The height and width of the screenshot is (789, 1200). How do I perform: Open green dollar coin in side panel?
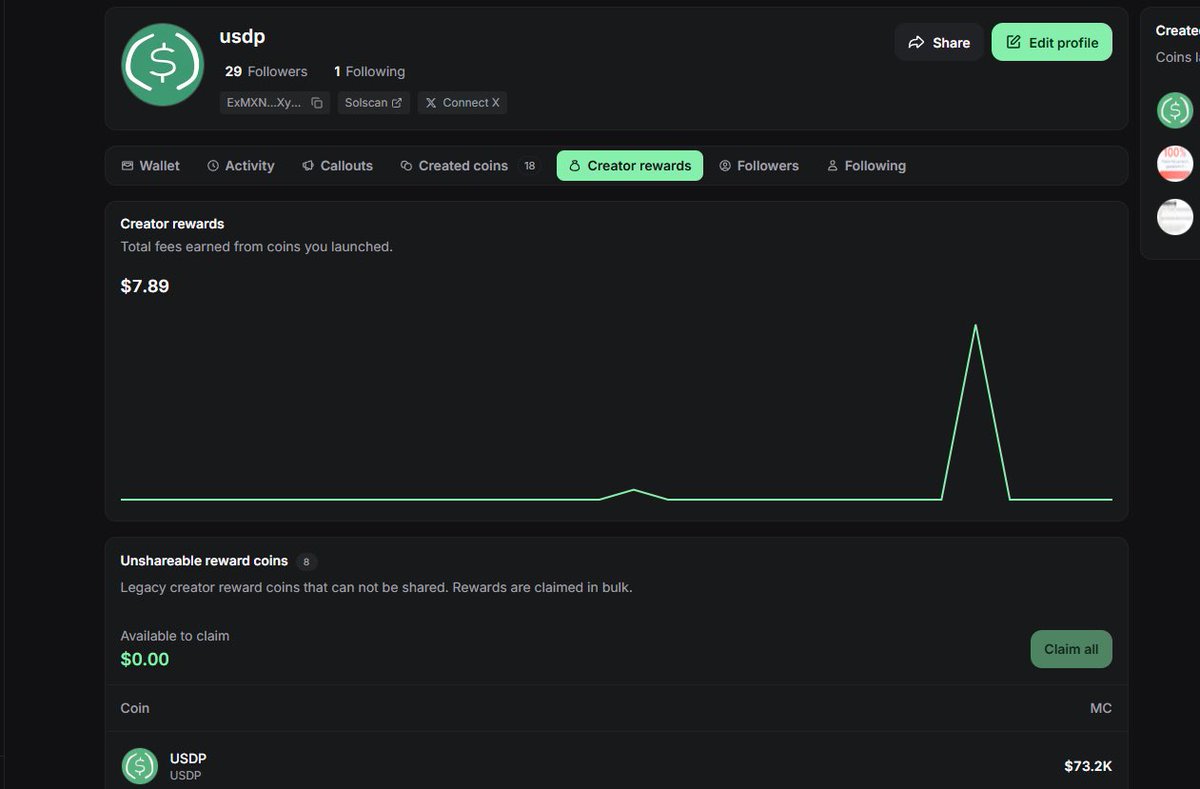click(1175, 110)
